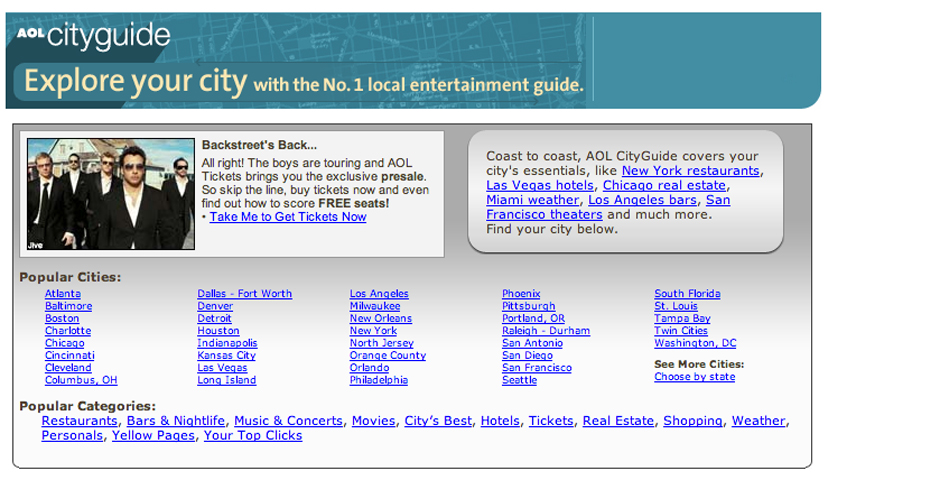Follow Take Me to Get Tickets Now link
This screenshot has height=480, width=940.
click(288, 217)
